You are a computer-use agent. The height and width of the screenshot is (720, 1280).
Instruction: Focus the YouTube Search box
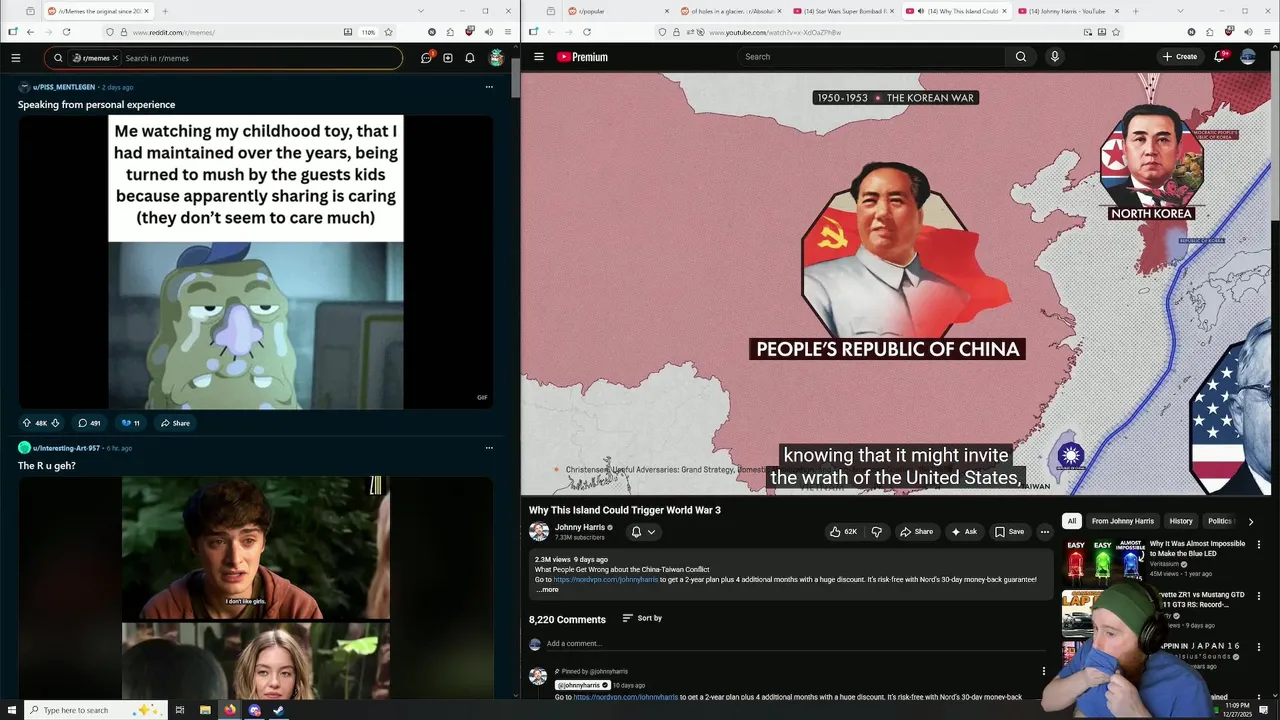pyautogui.click(x=870, y=57)
